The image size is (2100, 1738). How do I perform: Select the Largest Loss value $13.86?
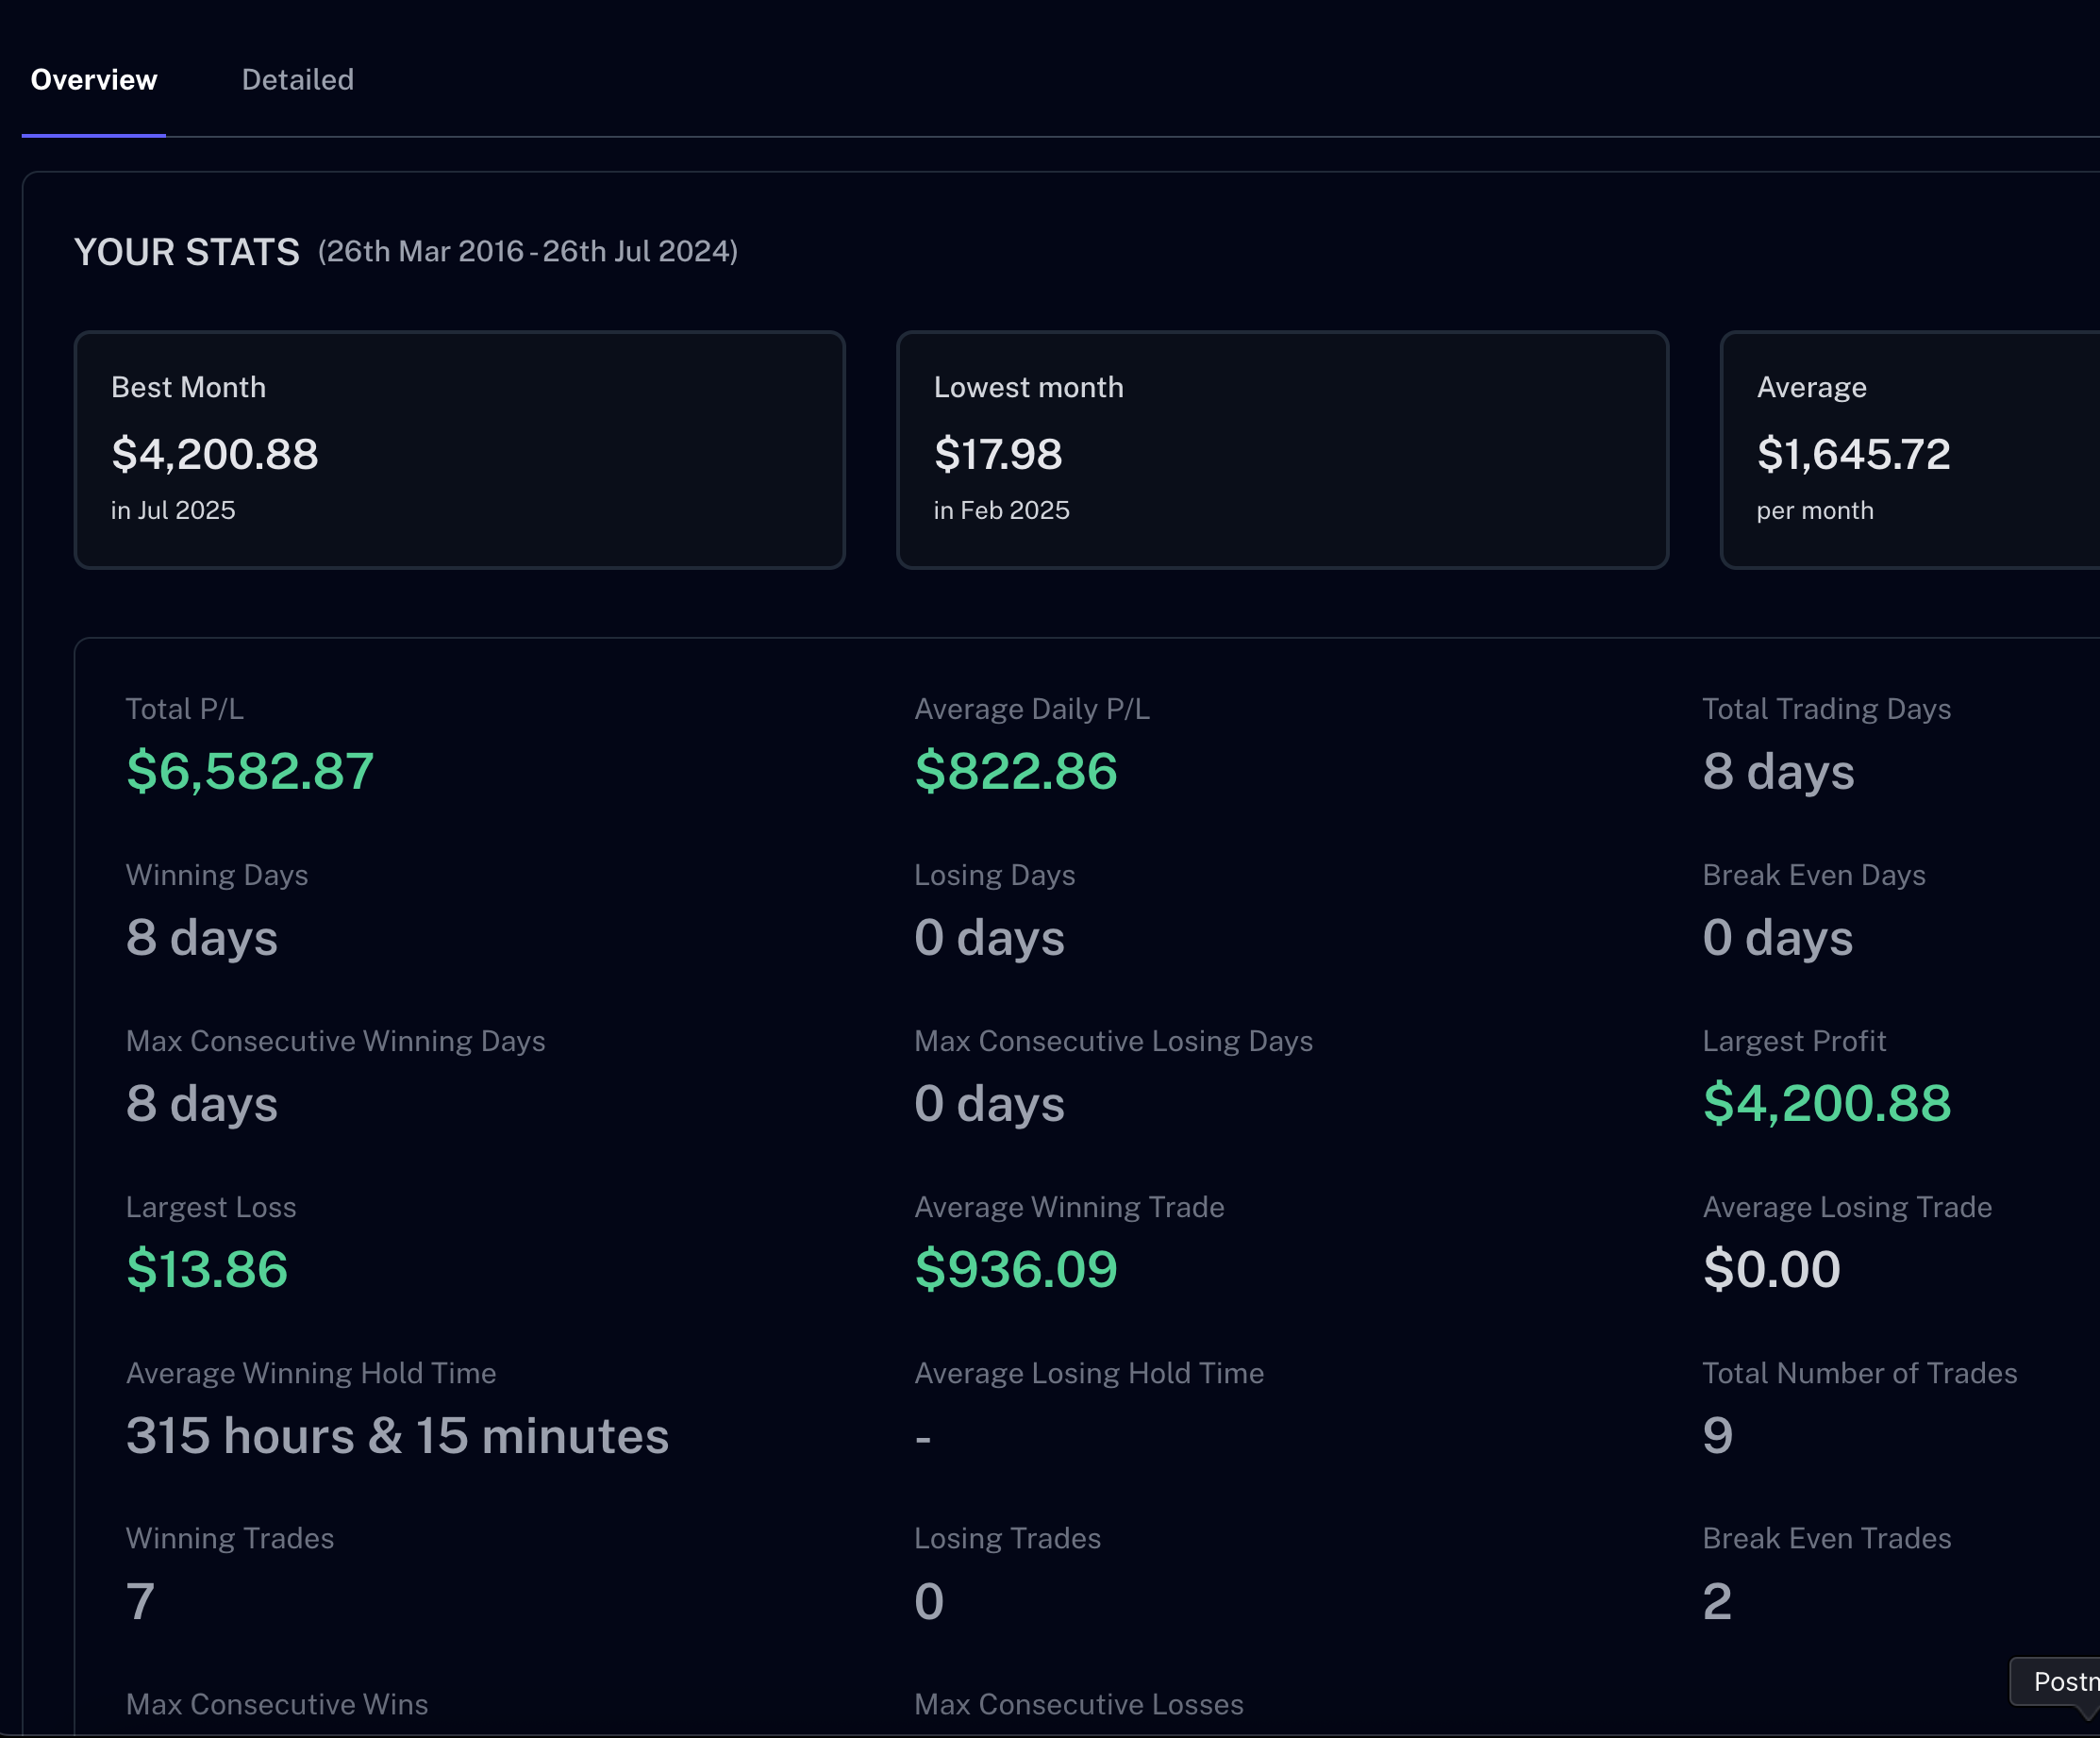point(206,1270)
